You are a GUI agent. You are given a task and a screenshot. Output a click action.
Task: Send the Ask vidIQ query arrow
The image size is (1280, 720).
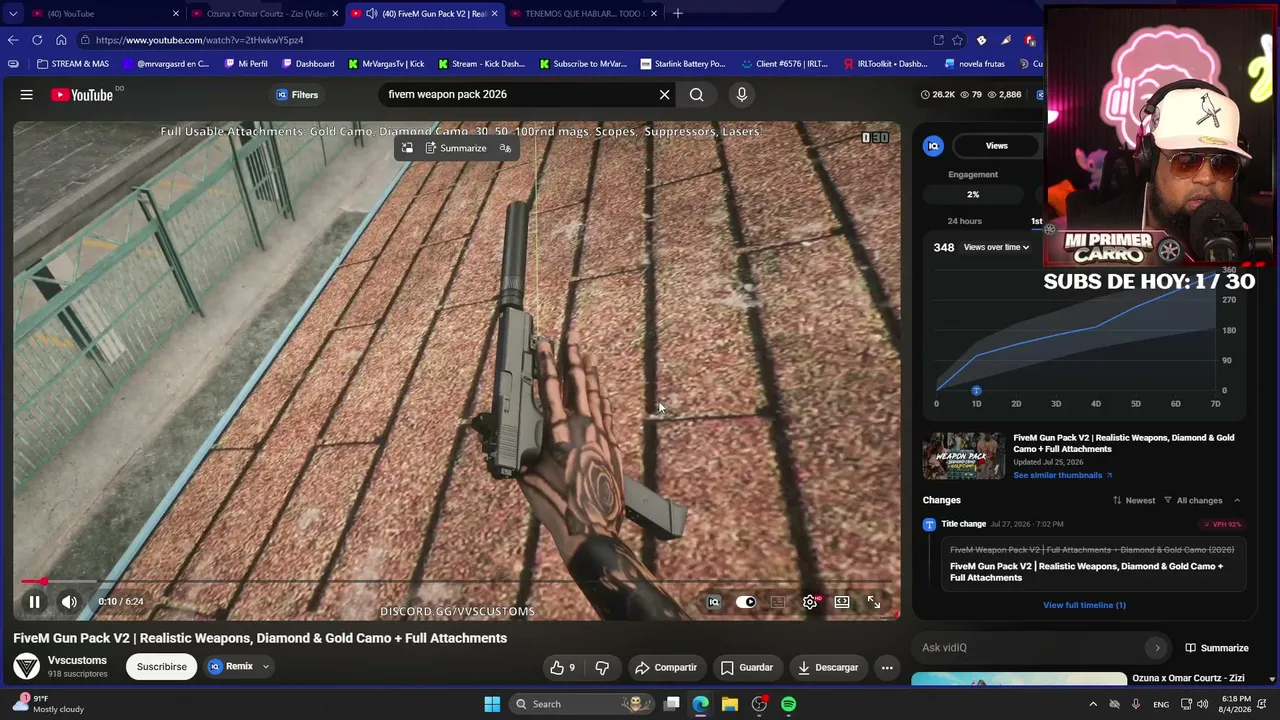pos(1157,648)
